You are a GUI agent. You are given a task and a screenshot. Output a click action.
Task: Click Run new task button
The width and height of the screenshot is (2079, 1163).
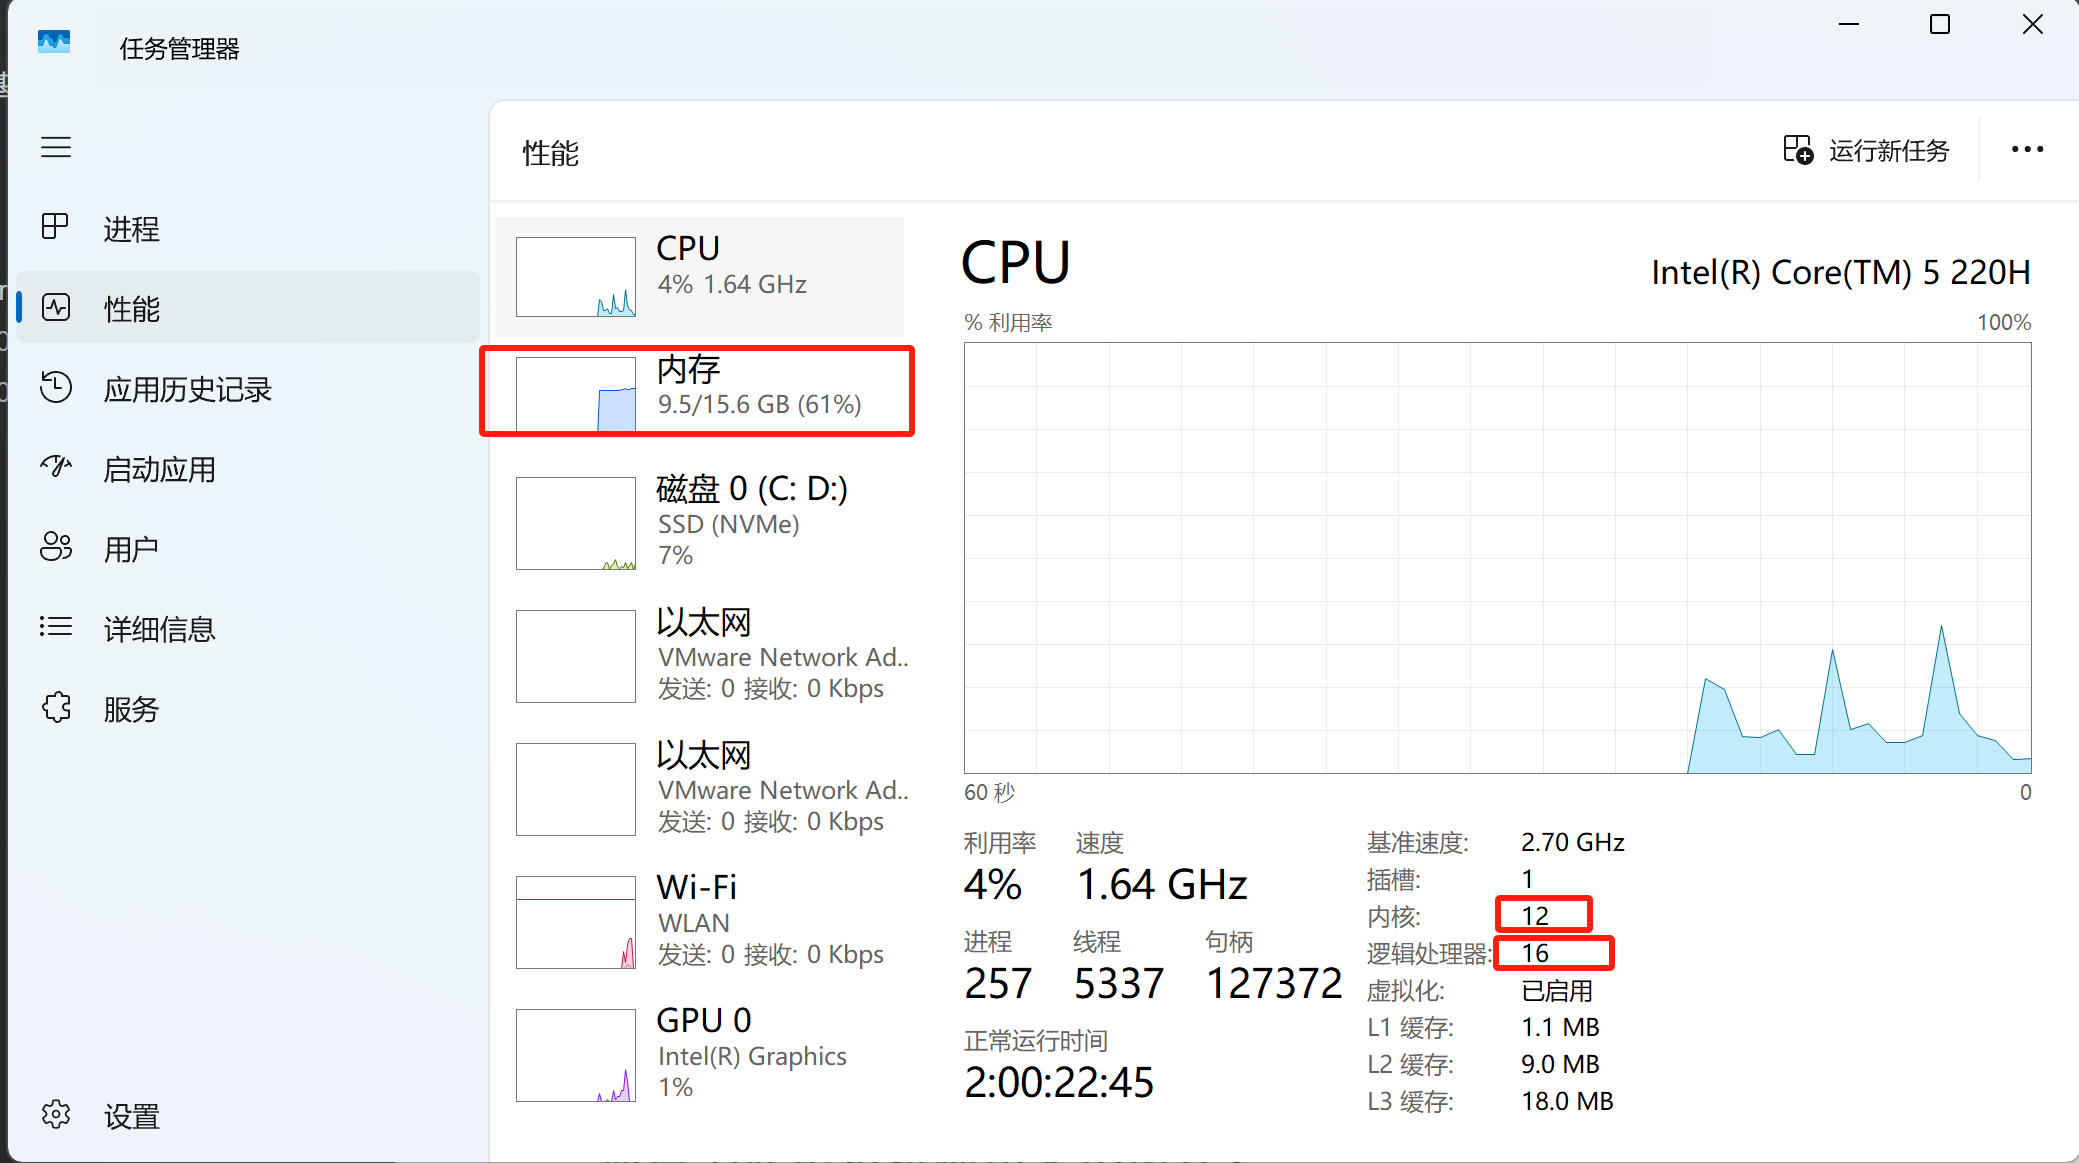pyautogui.click(x=1867, y=151)
